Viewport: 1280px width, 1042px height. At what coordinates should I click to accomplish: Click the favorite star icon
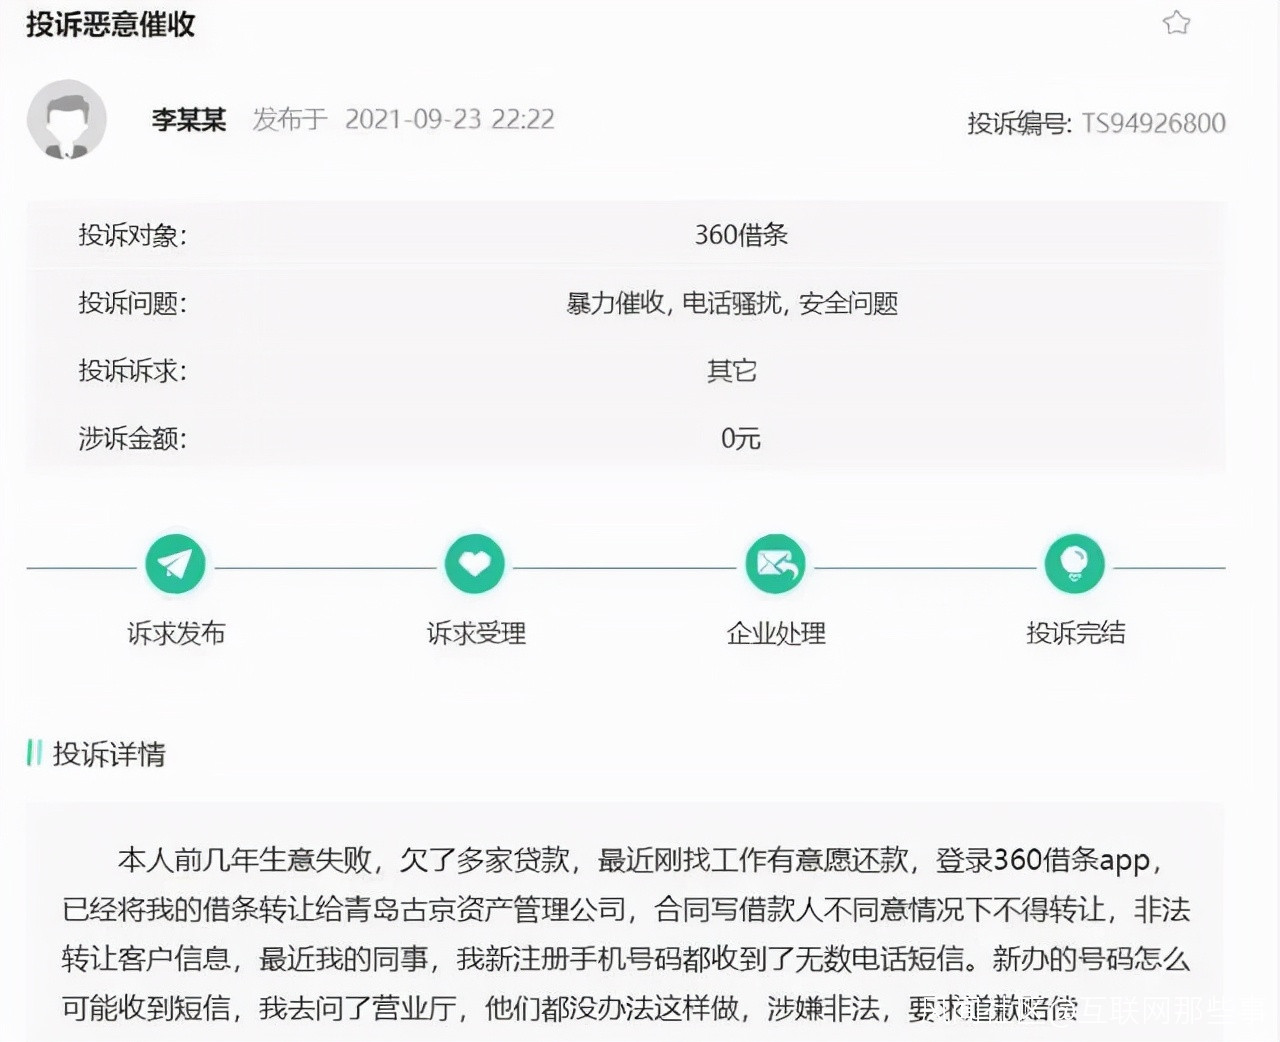point(1177,23)
